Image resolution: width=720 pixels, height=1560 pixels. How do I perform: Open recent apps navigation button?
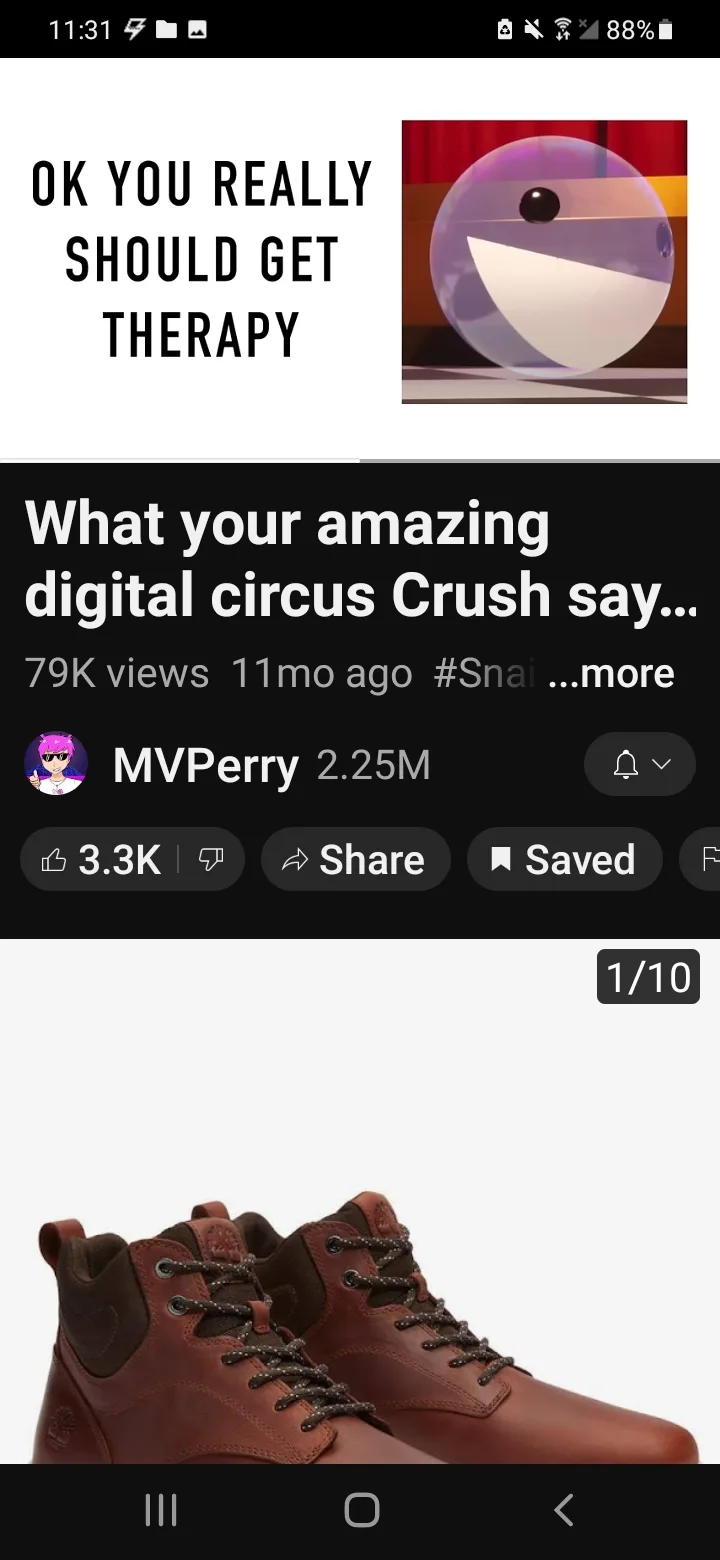(161, 1510)
